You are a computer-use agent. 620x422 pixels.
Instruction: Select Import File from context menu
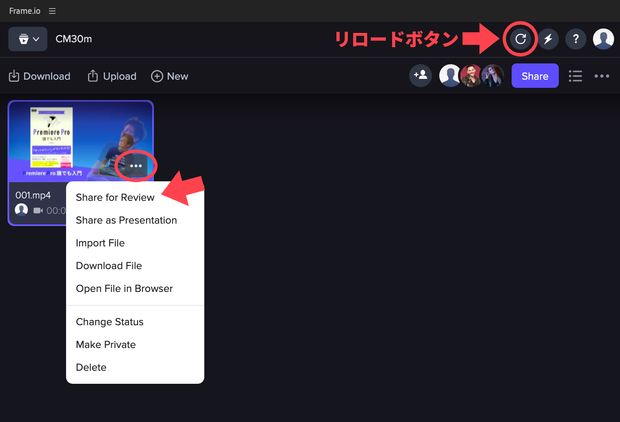tap(100, 243)
